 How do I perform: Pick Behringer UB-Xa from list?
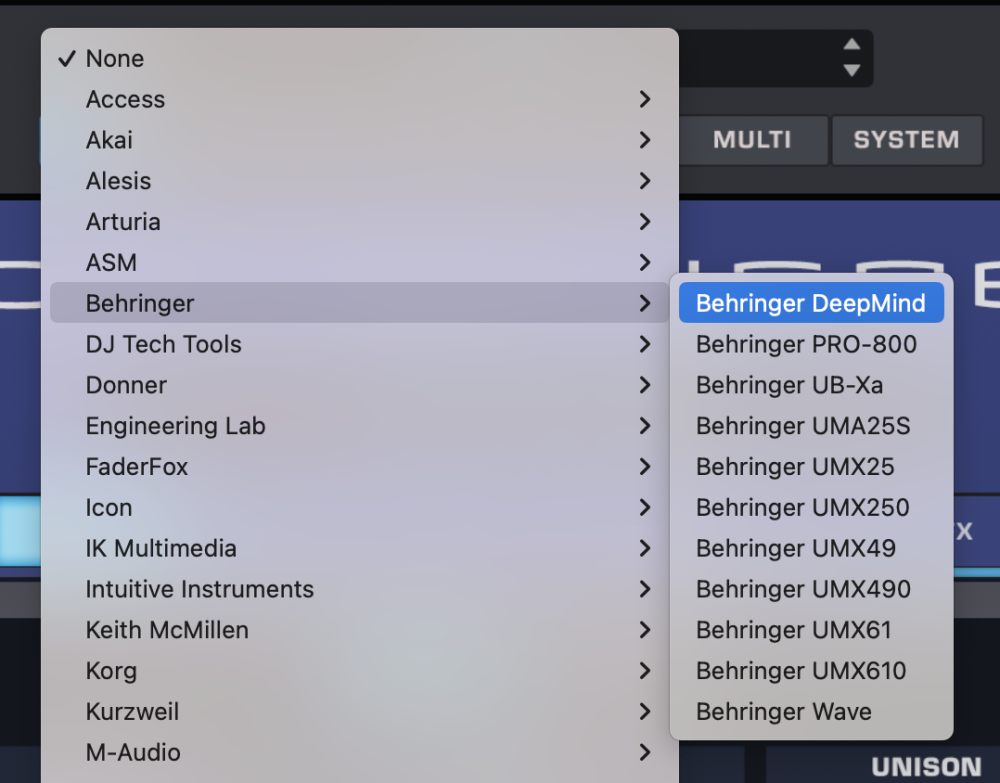[789, 386]
